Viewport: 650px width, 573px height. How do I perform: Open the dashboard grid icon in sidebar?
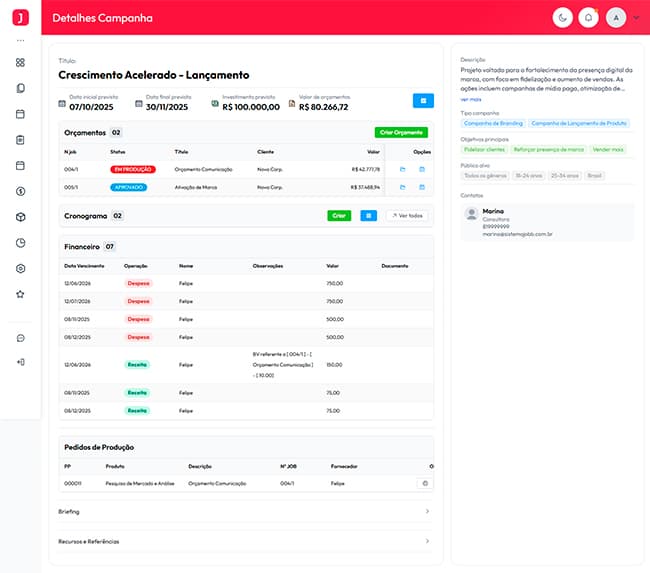point(20,63)
